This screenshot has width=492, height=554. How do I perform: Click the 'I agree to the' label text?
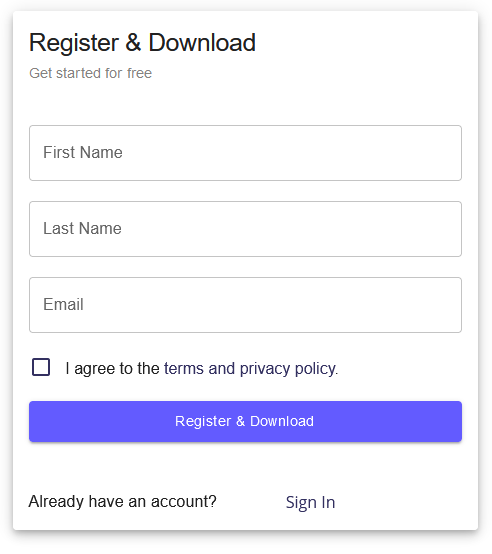coord(112,369)
